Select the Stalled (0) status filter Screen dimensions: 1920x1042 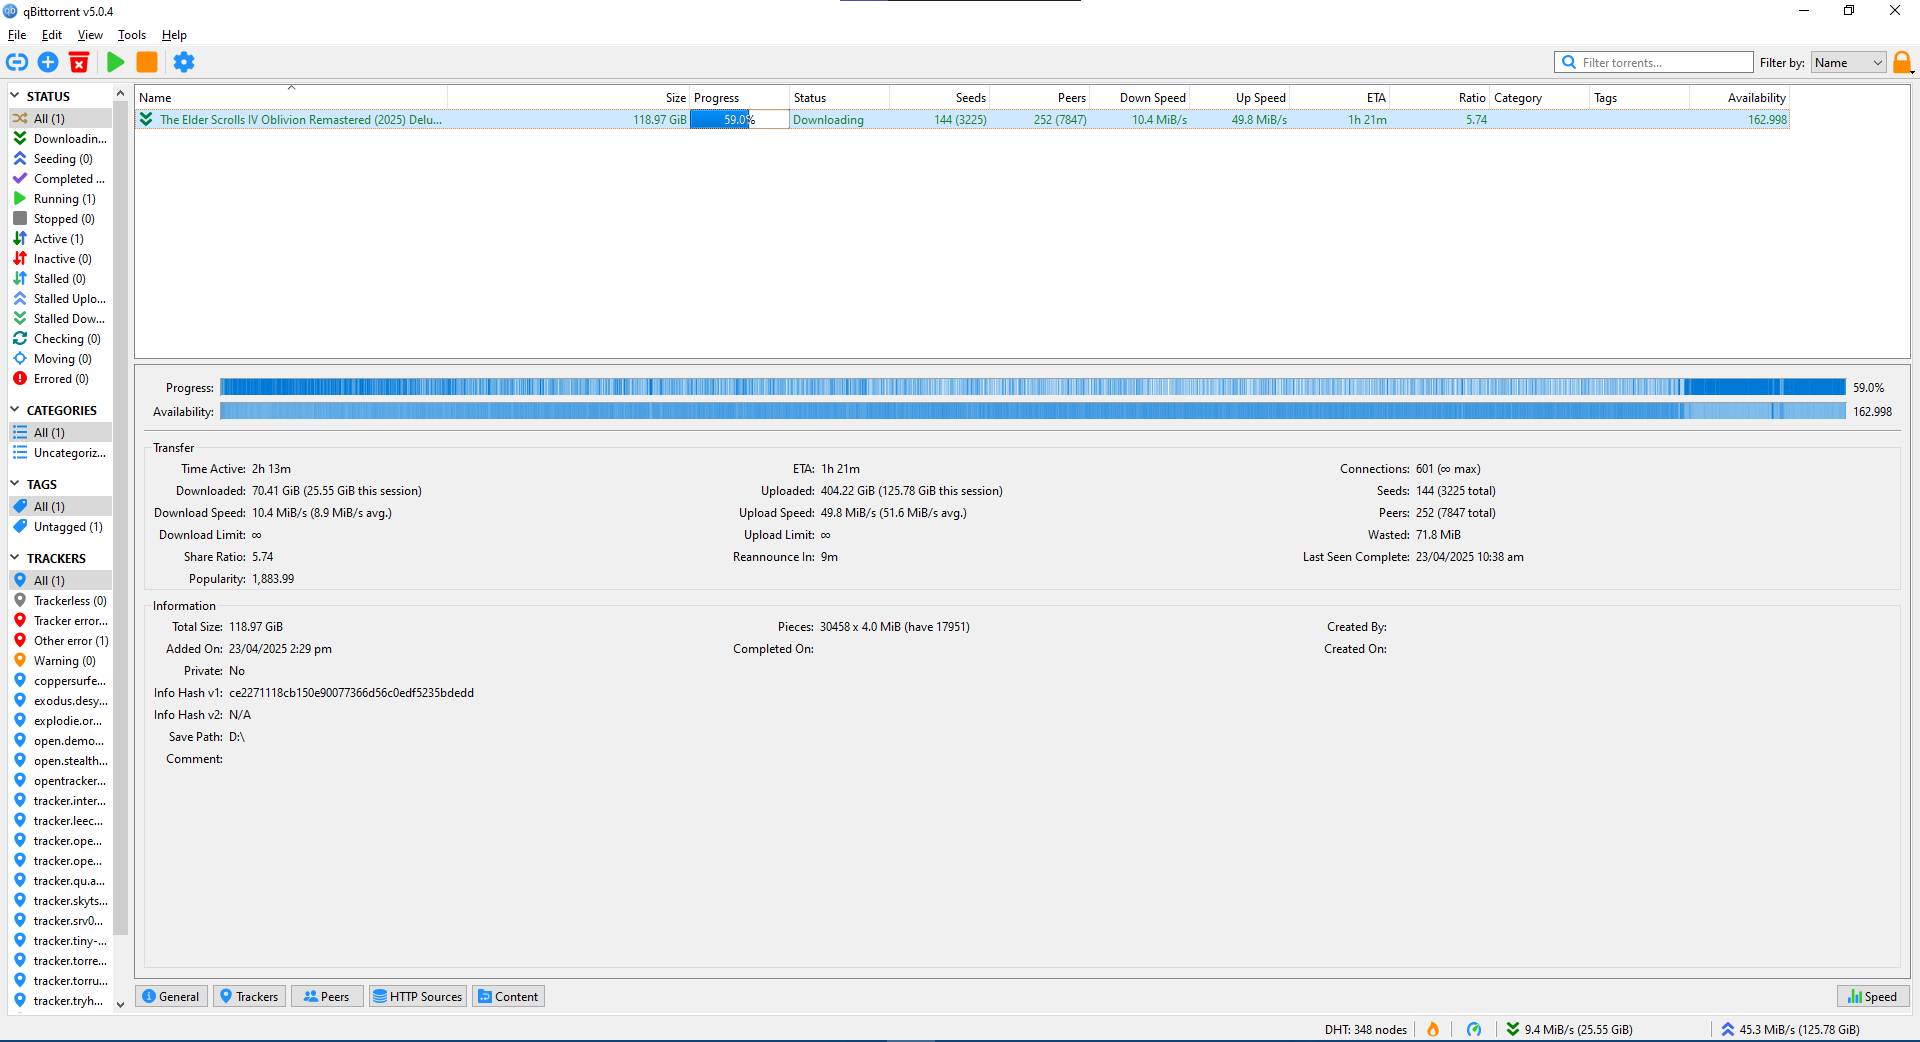tap(60, 279)
